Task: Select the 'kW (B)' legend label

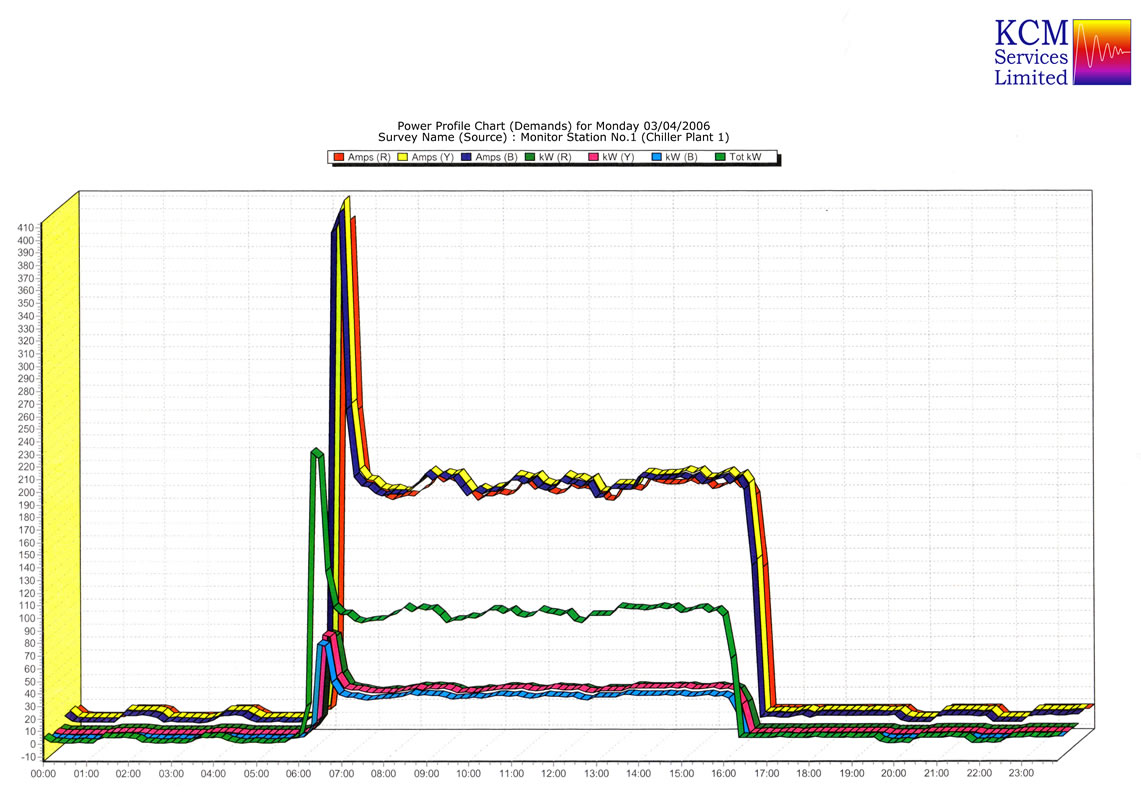Action: click(682, 157)
